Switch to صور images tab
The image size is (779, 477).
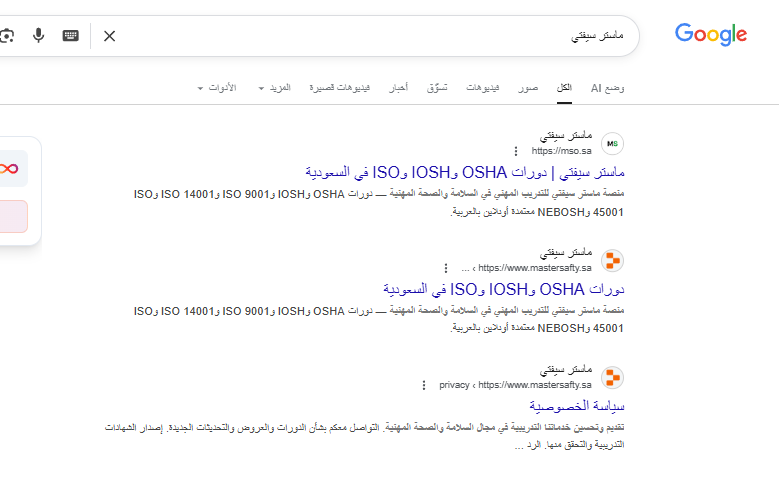[528, 88]
